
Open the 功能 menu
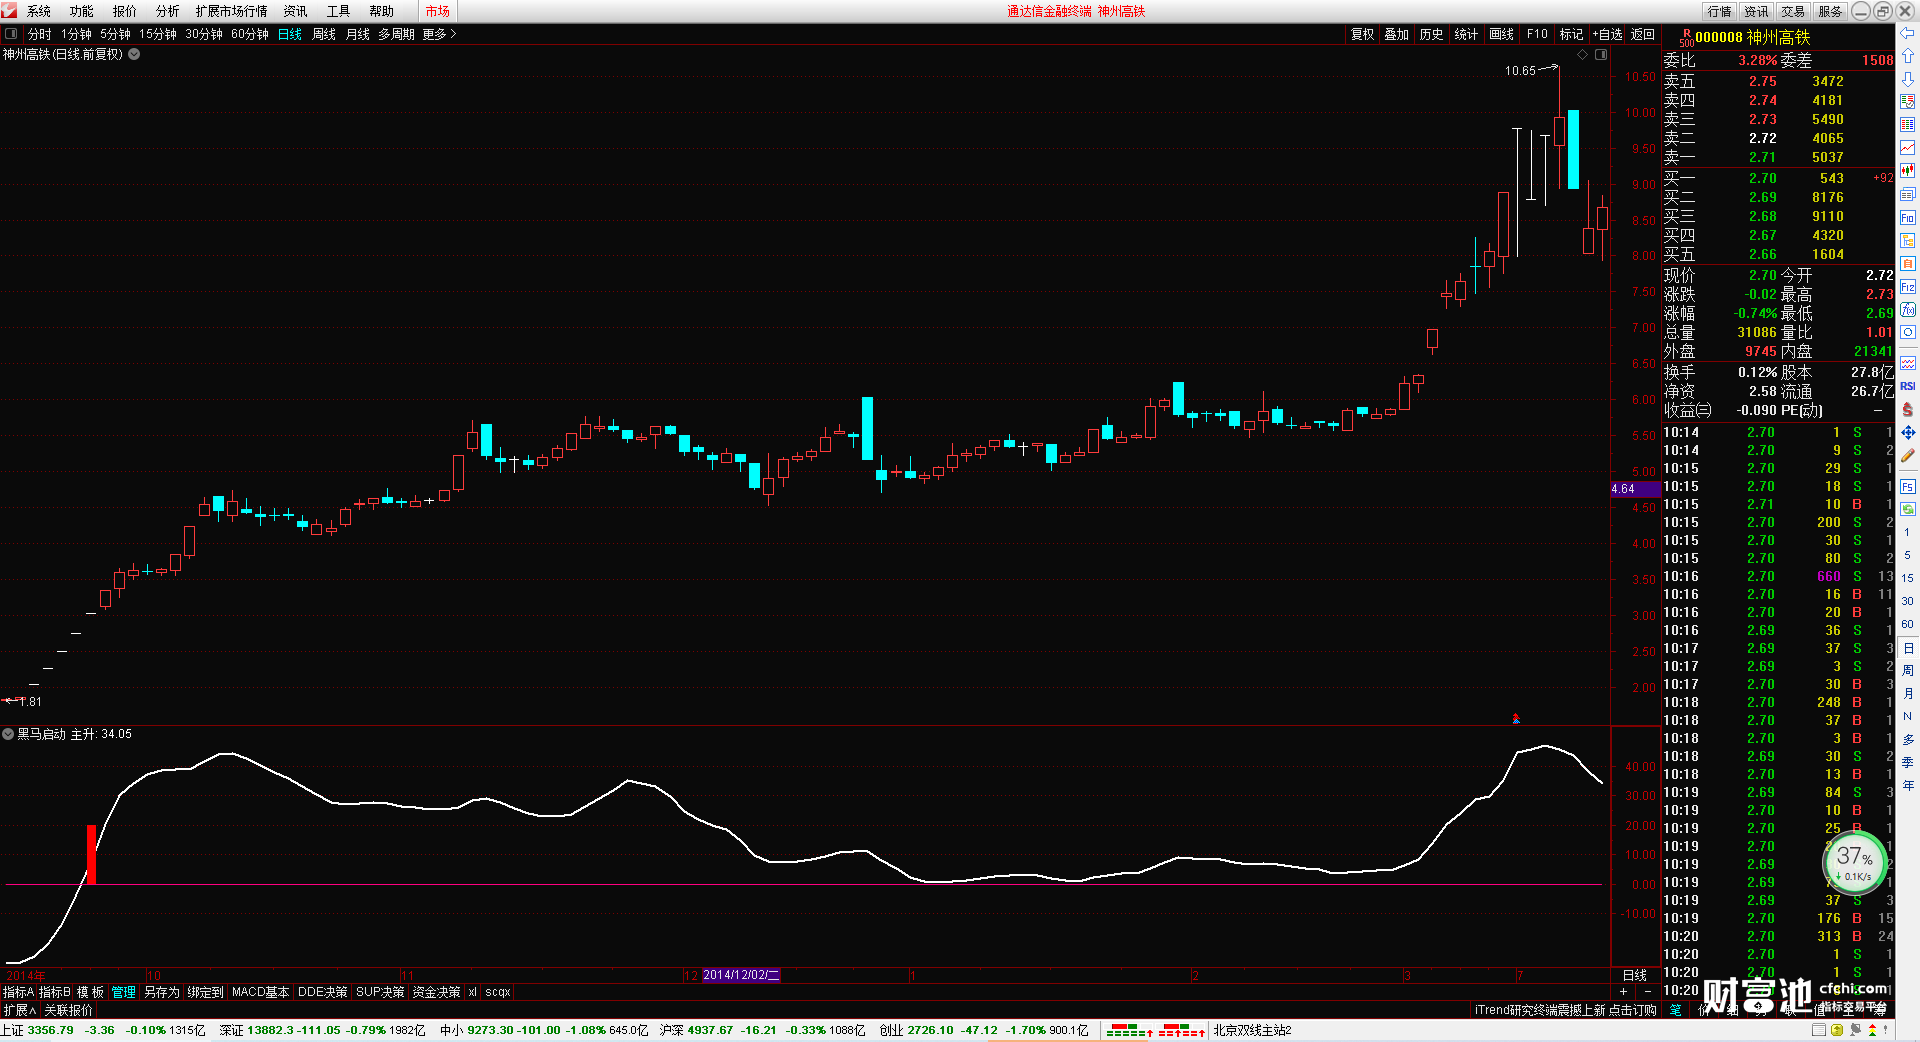(x=82, y=11)
